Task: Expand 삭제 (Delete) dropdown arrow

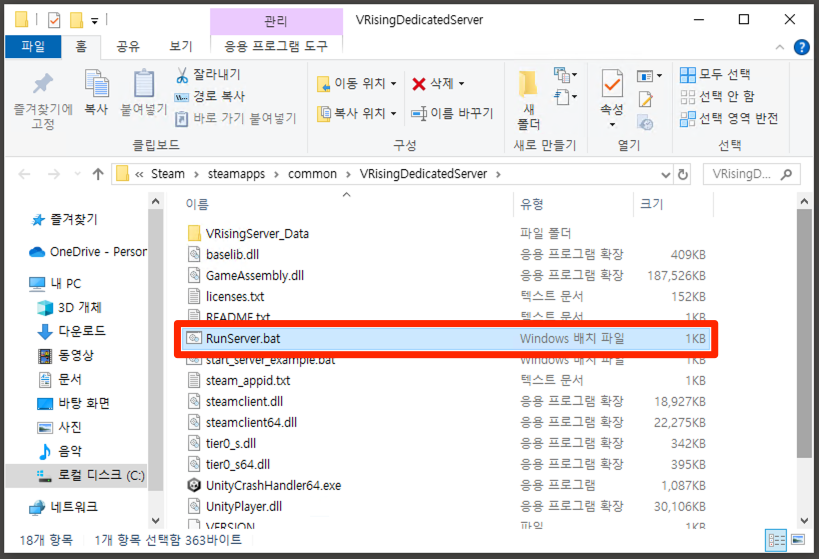Action: (x=462, y=84)
